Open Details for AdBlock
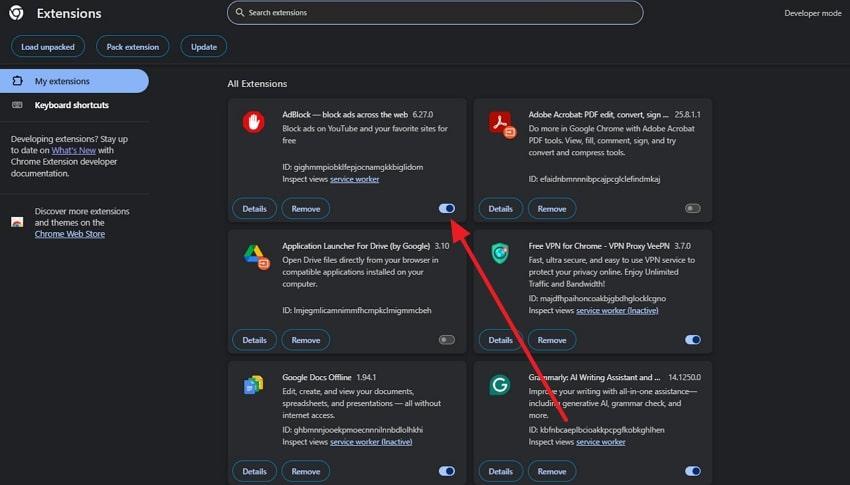The image size is (850, 485). coord(254,209)
